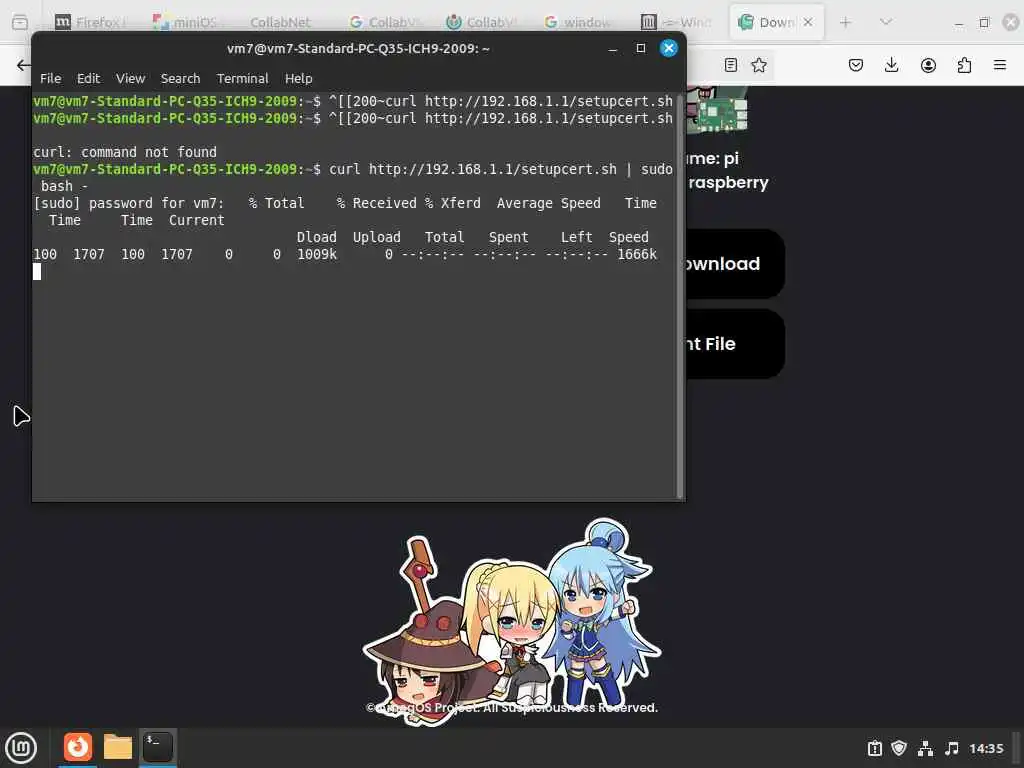Open the shield security tray icon

coord(899,748)
